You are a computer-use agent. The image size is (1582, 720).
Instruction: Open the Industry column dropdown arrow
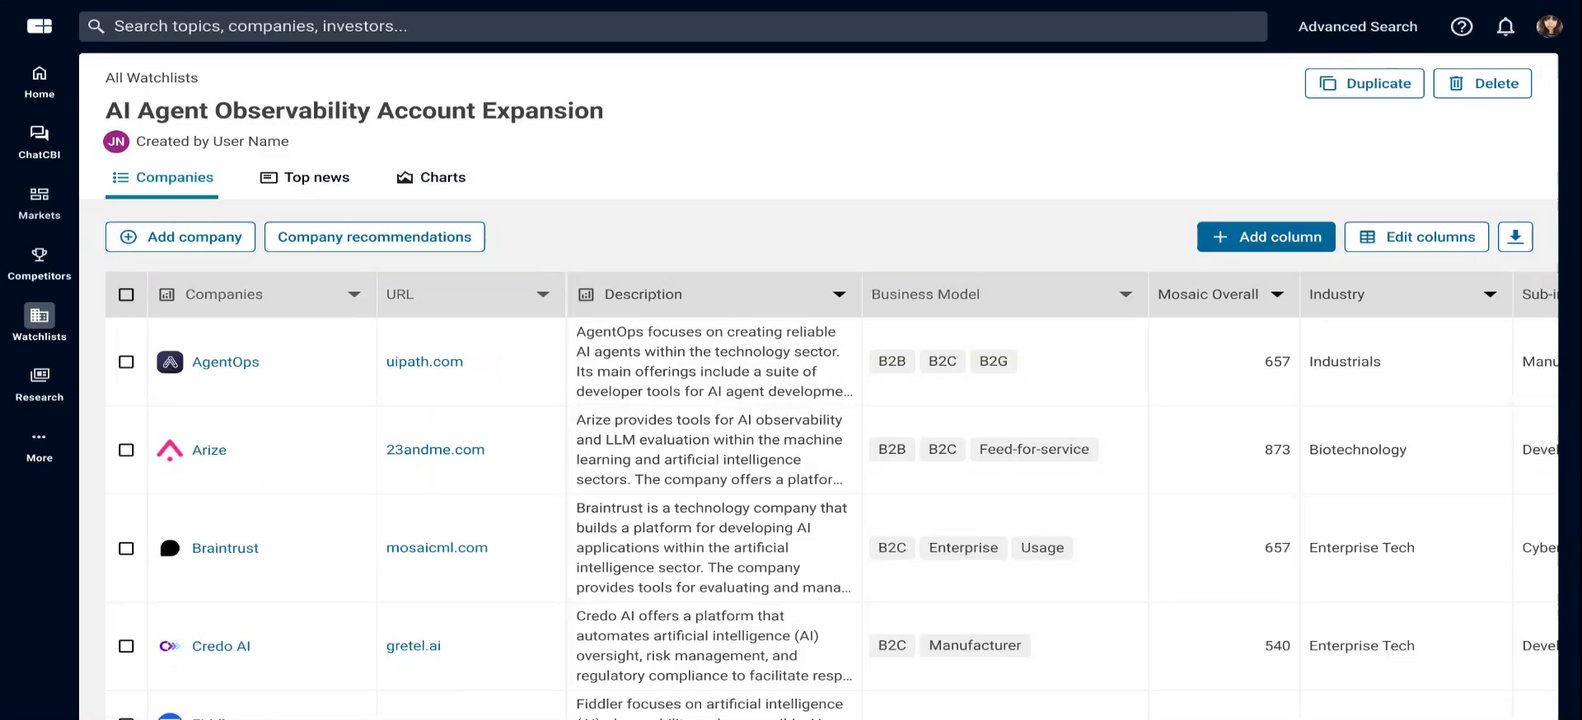1490,295
